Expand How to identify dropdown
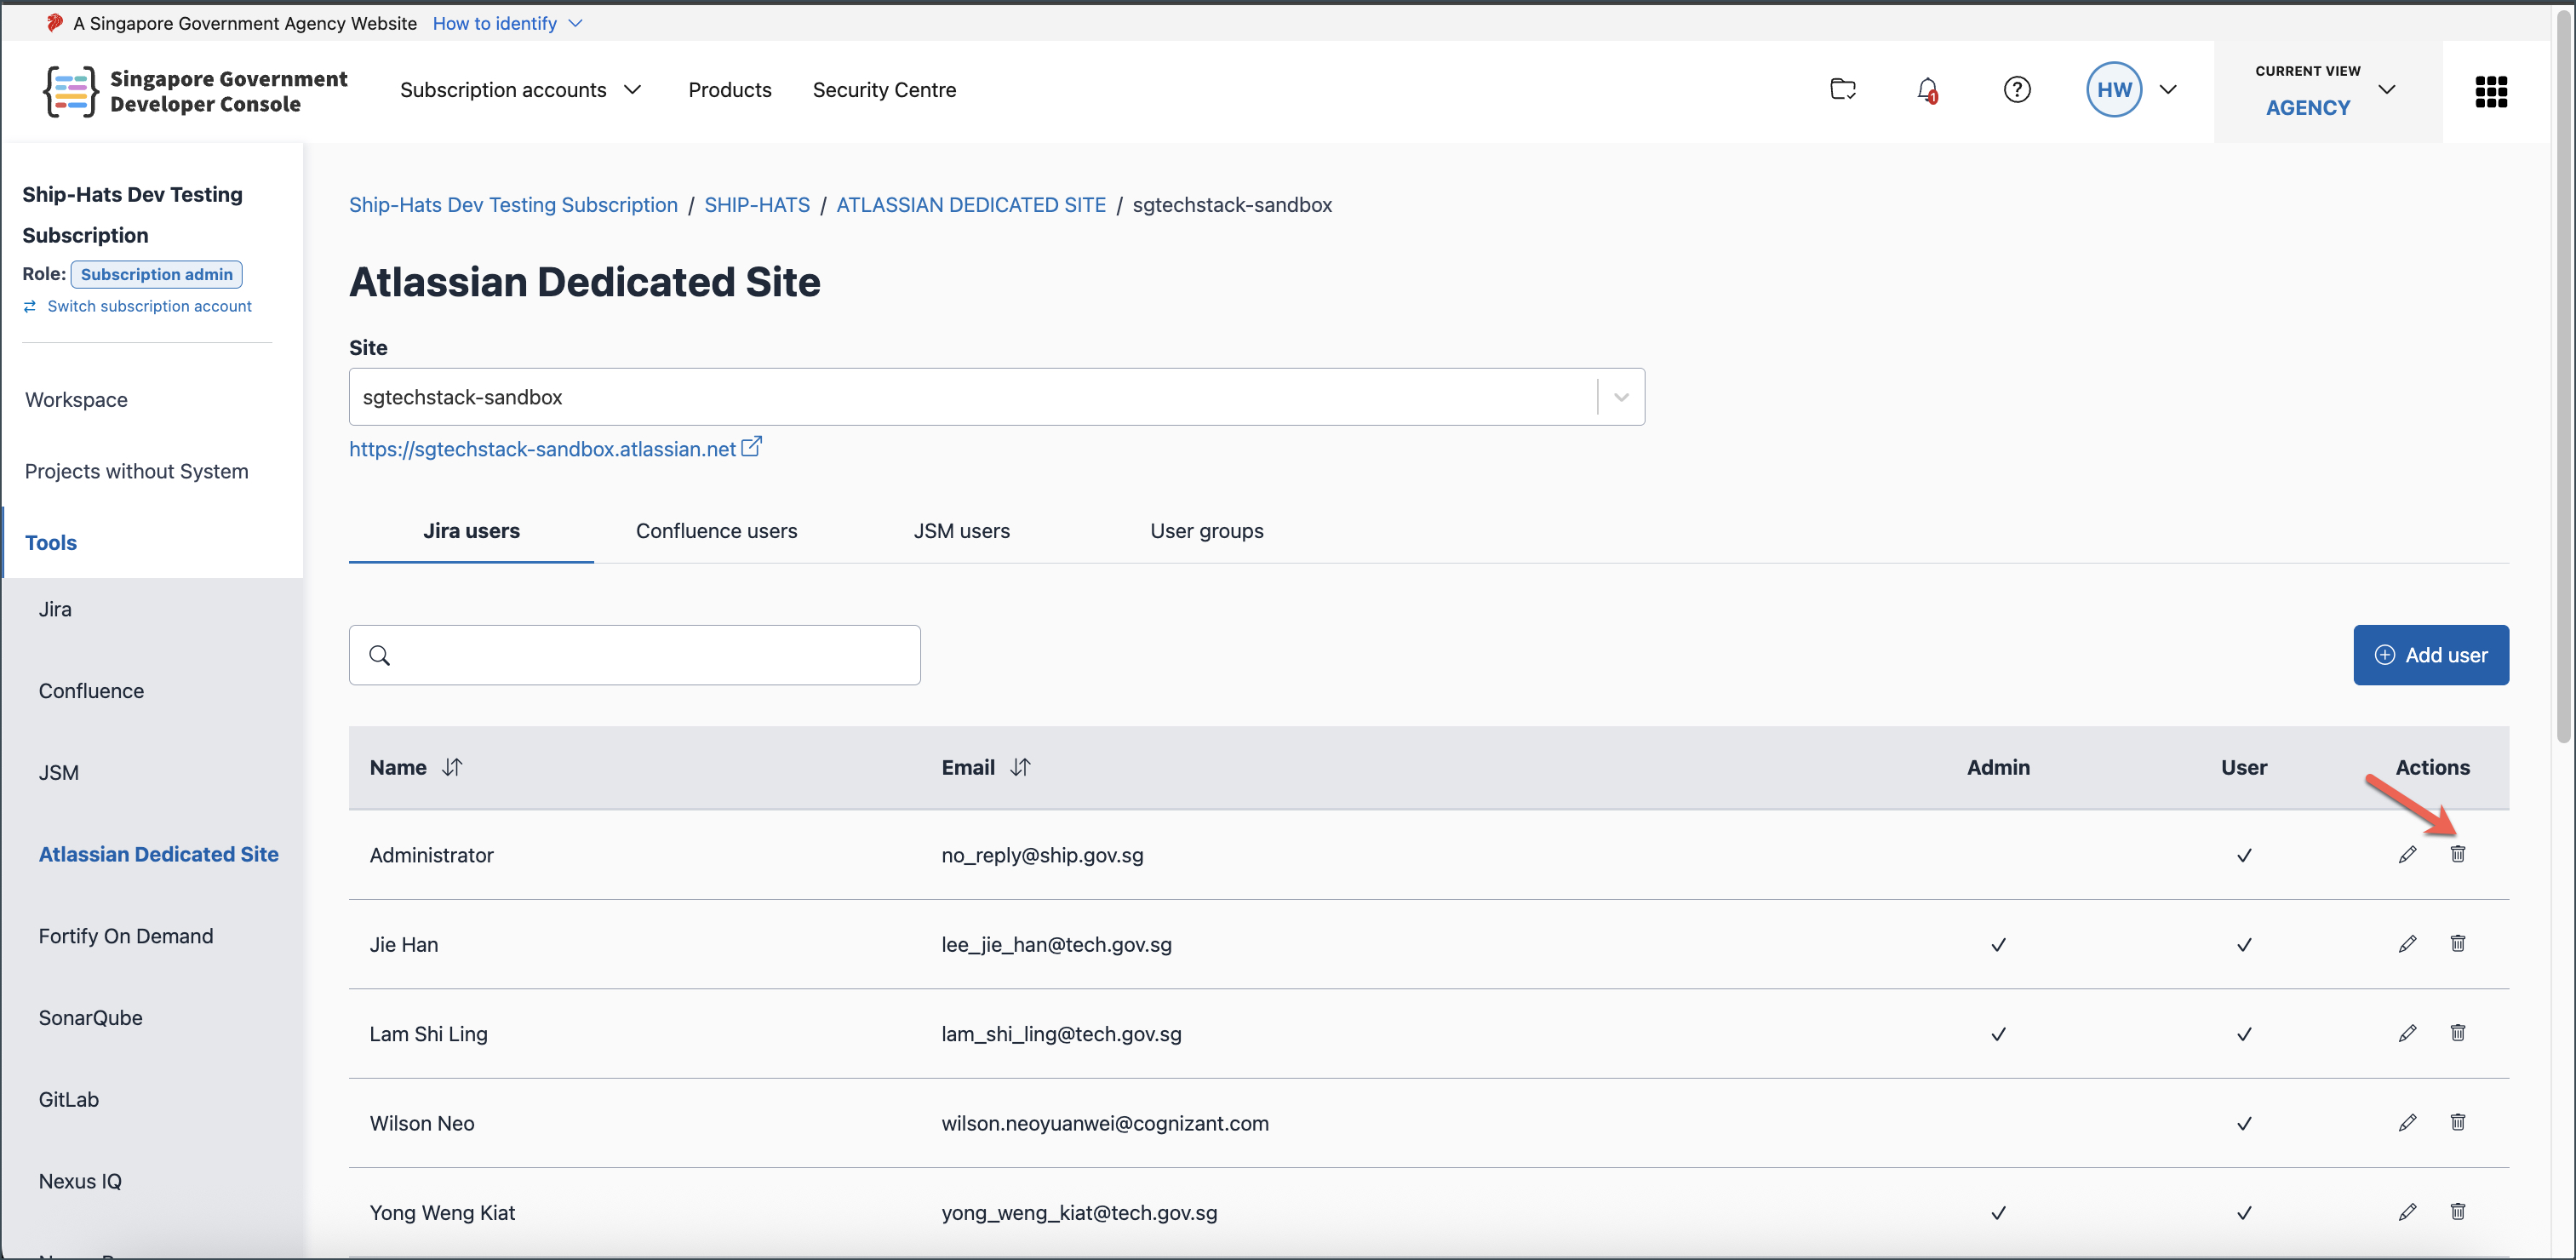The image size is (2576, 1260). (x=507, y=23)
